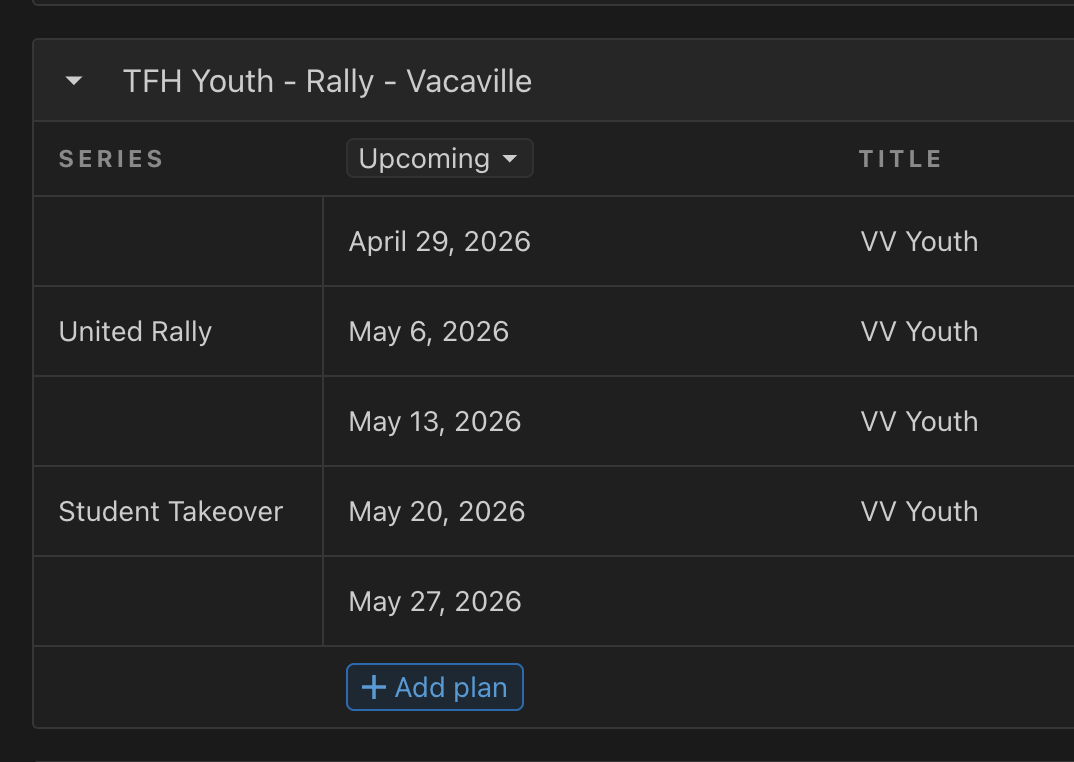
Task: Open the April 29, 2026 plan
Action: [x=439, y=242]
